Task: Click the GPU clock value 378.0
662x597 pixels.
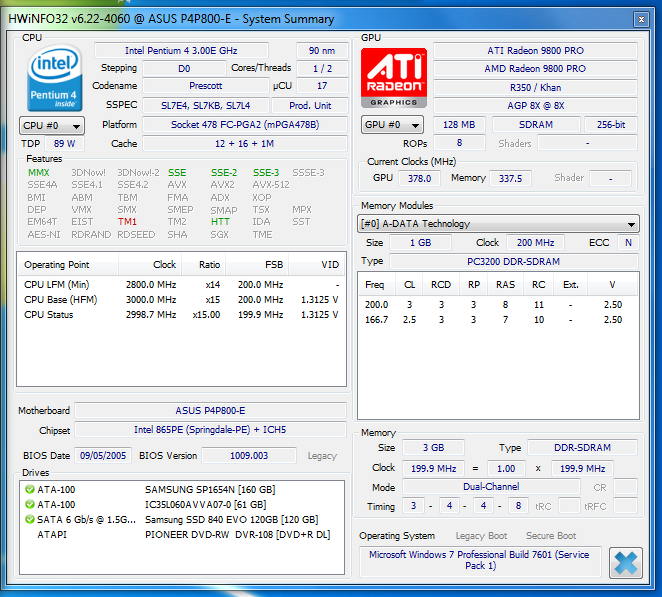Action: tap(419, 179)
